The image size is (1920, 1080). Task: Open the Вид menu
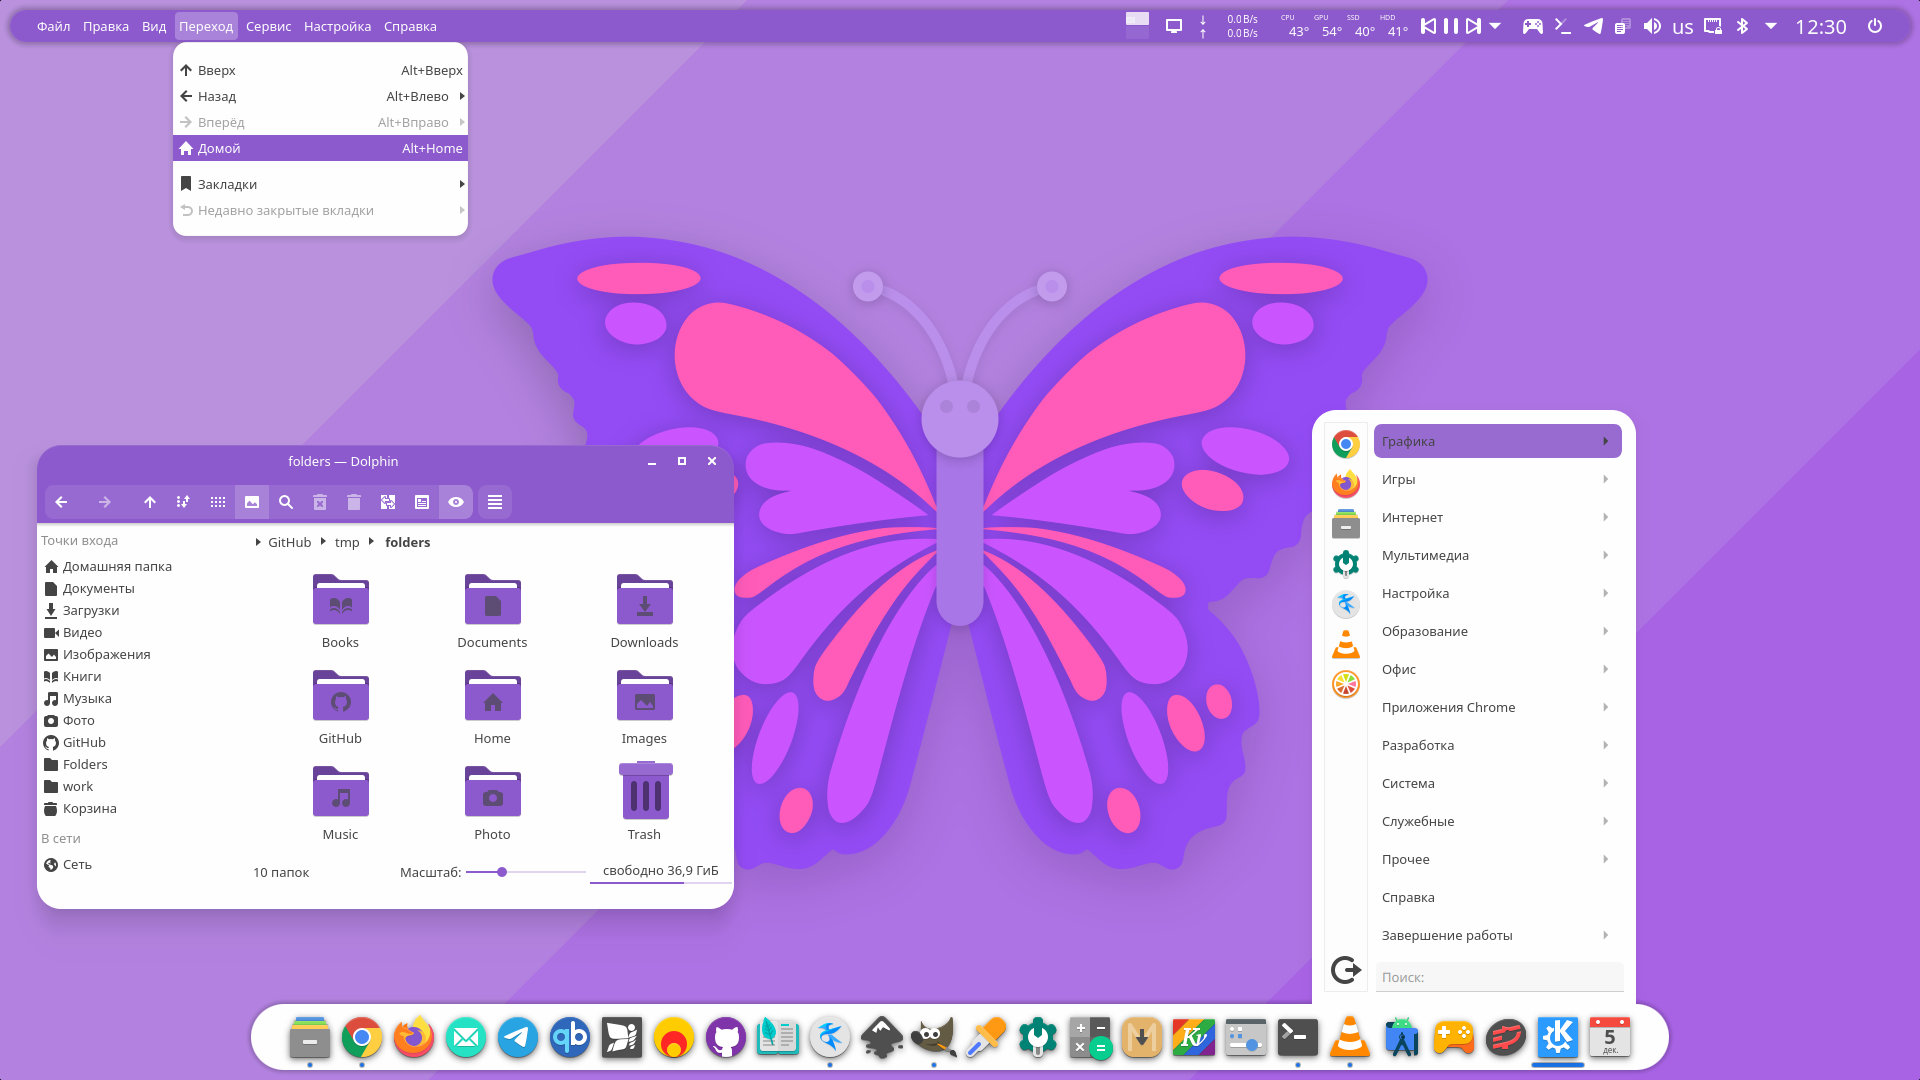(x=154, y=26)
